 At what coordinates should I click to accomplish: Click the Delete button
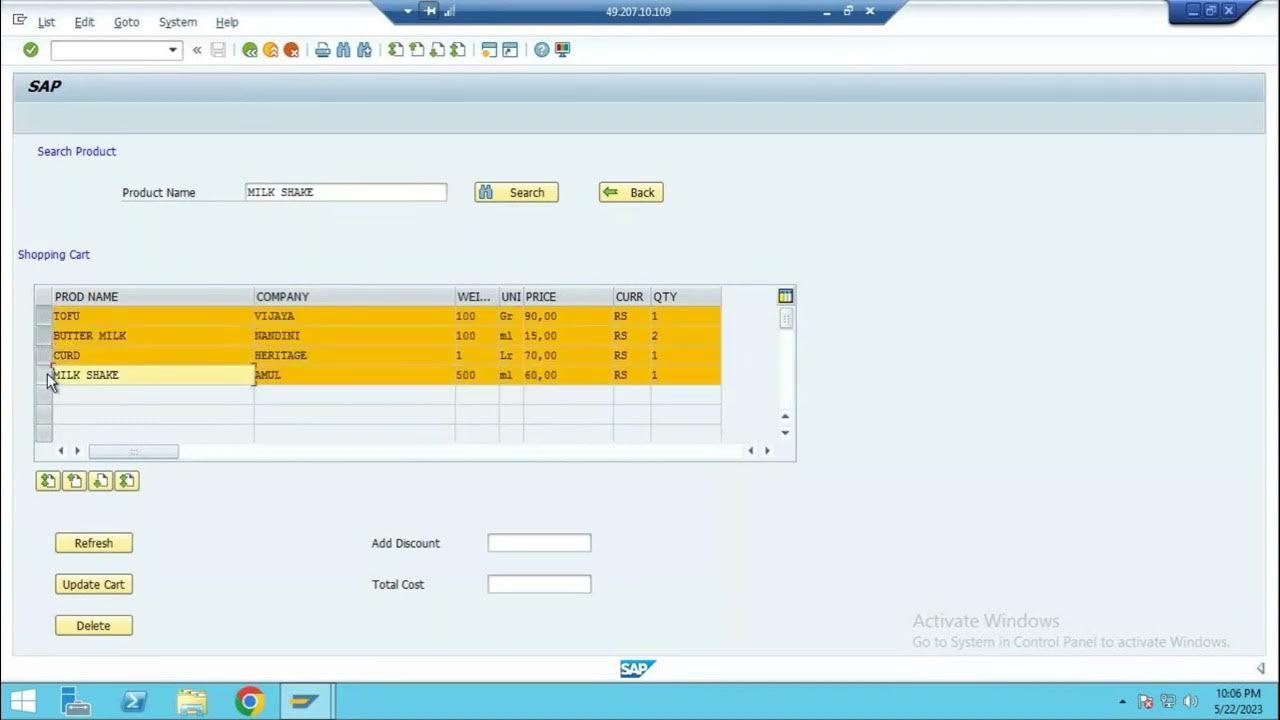[x=94, y=625]
